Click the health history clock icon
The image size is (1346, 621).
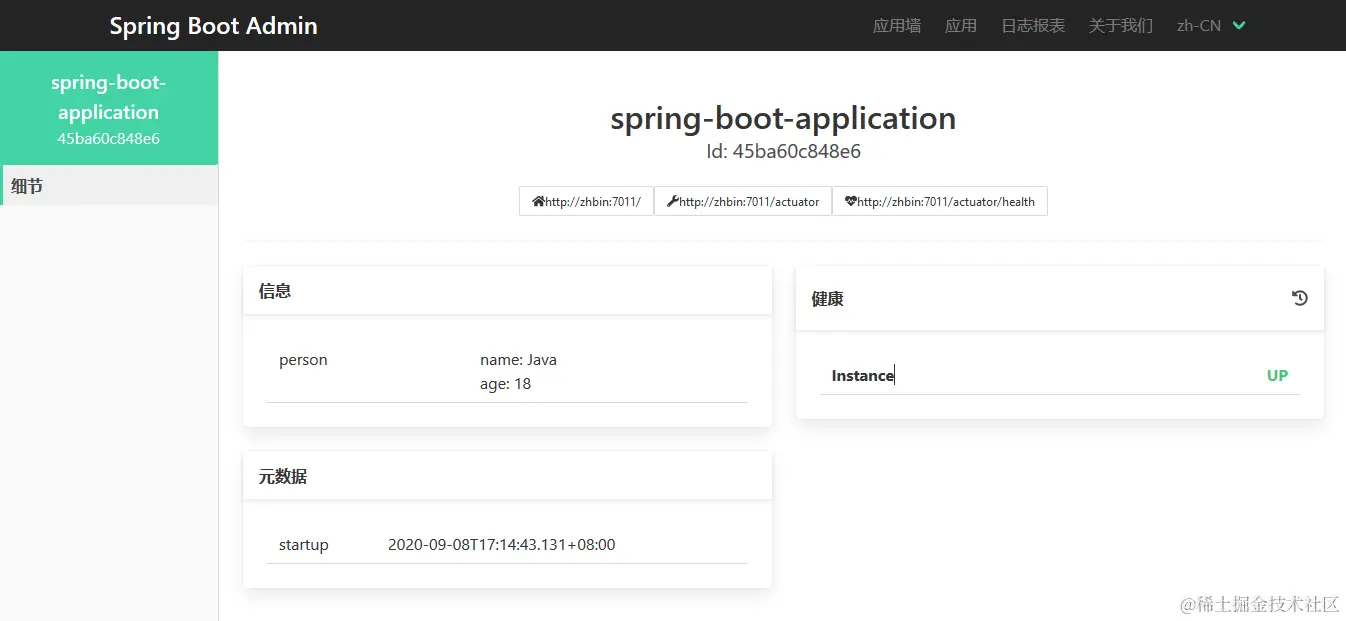tap(1299, 298)
